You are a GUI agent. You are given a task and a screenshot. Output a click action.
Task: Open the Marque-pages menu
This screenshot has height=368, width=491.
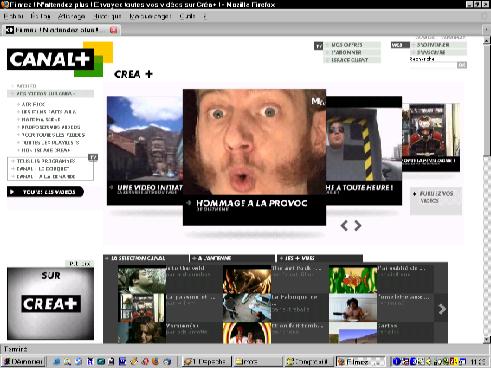(x=150, y=16)
